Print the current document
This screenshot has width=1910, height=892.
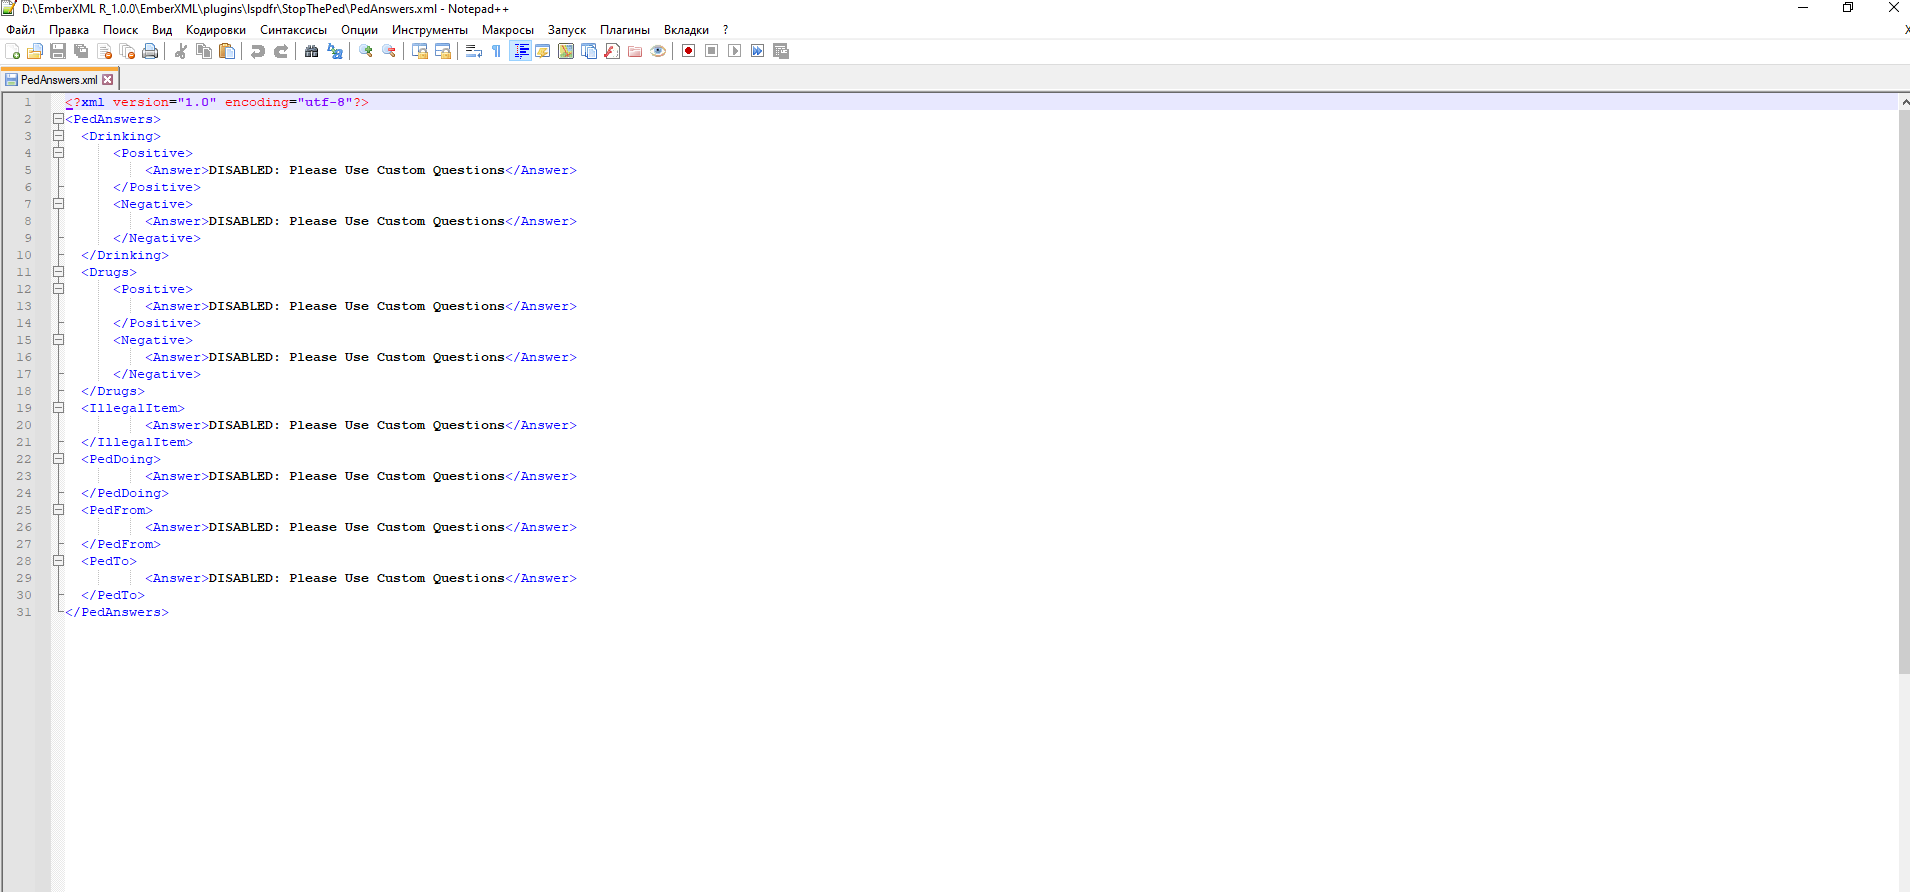pos(150,51)
